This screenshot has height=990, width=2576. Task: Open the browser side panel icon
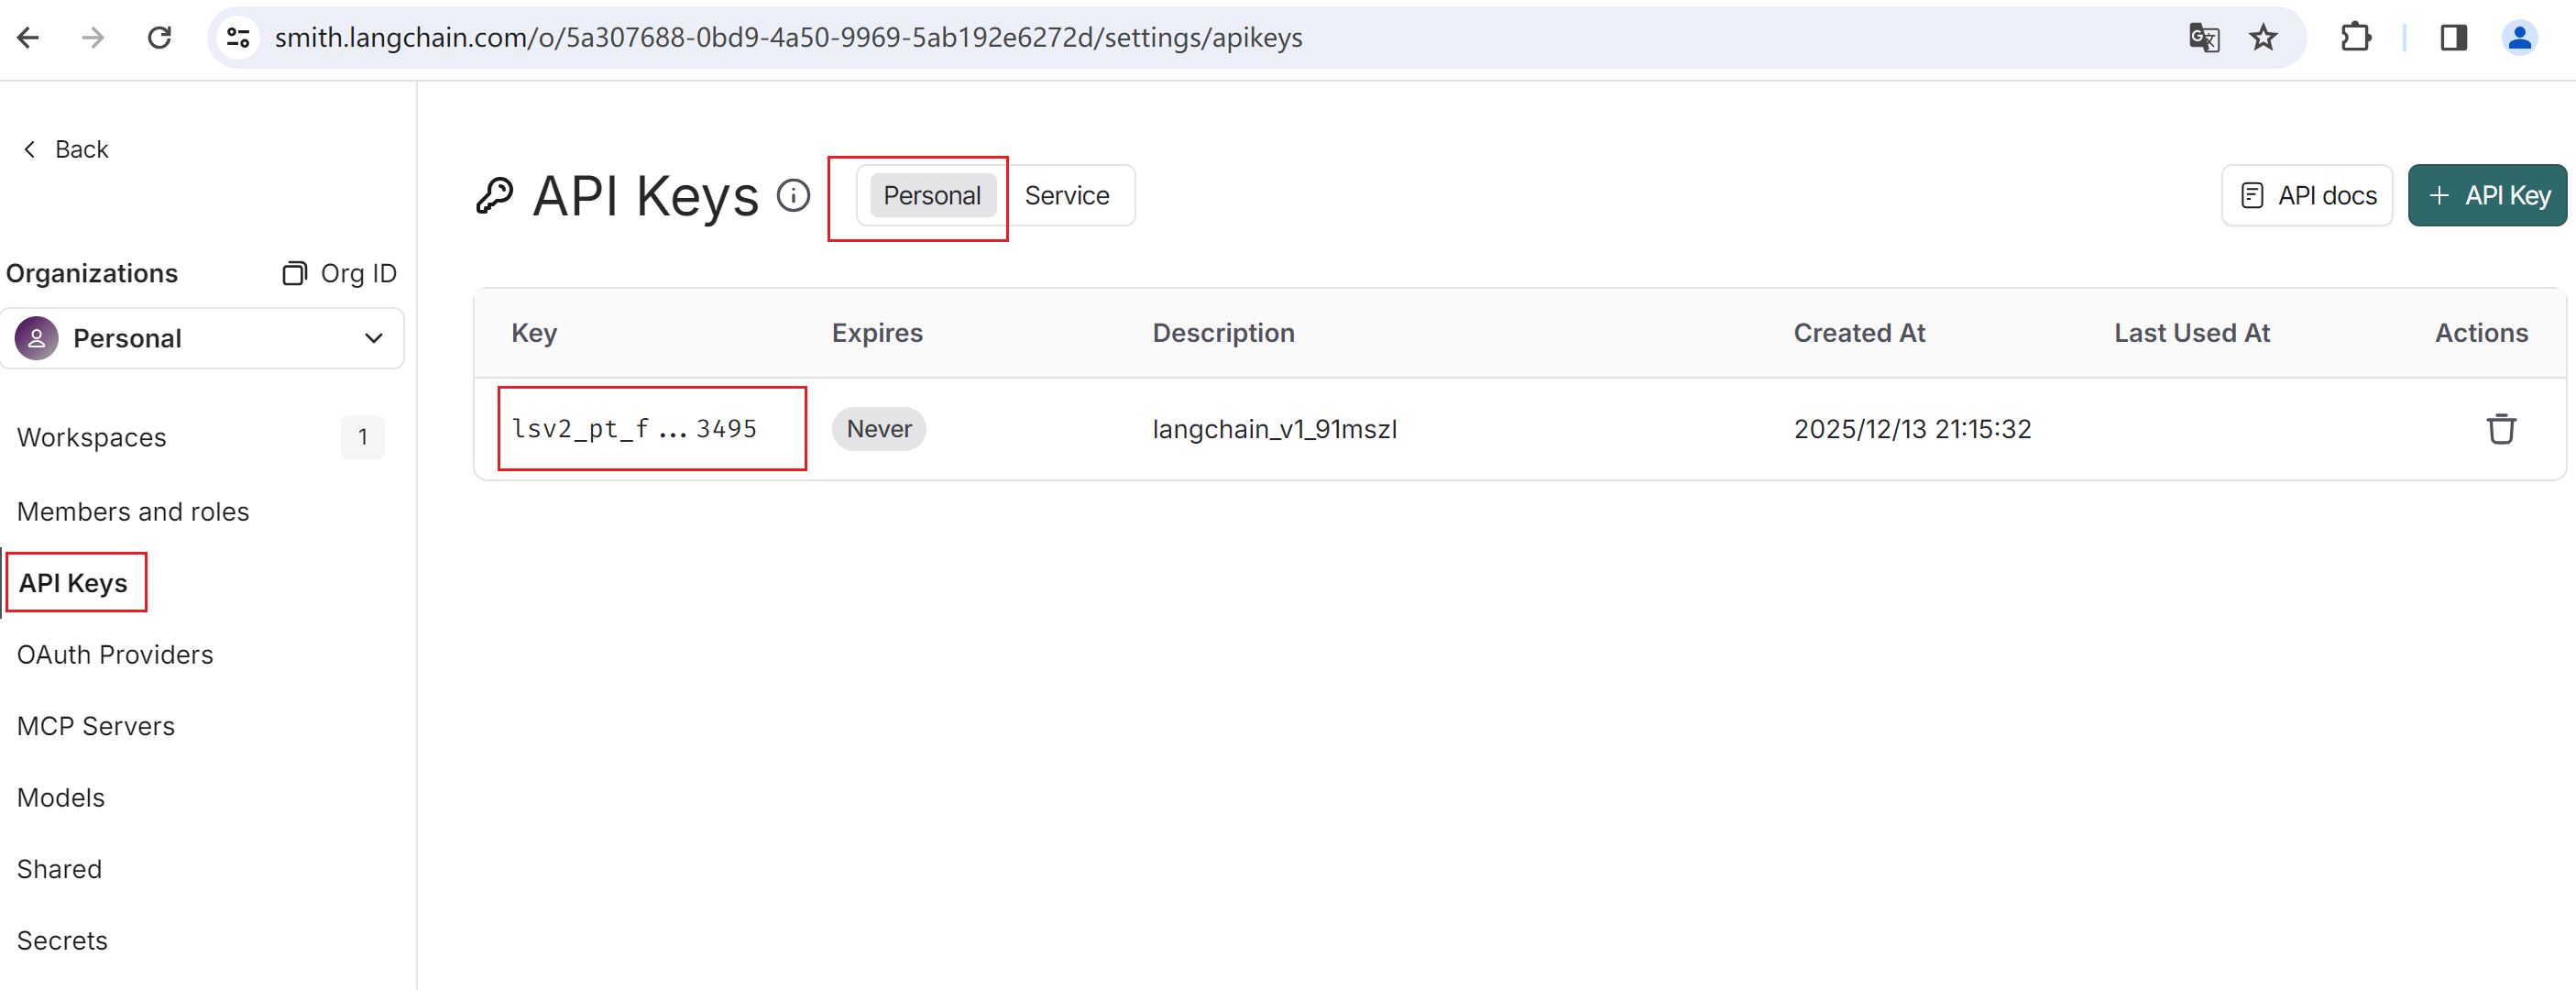coord(2453,38)
